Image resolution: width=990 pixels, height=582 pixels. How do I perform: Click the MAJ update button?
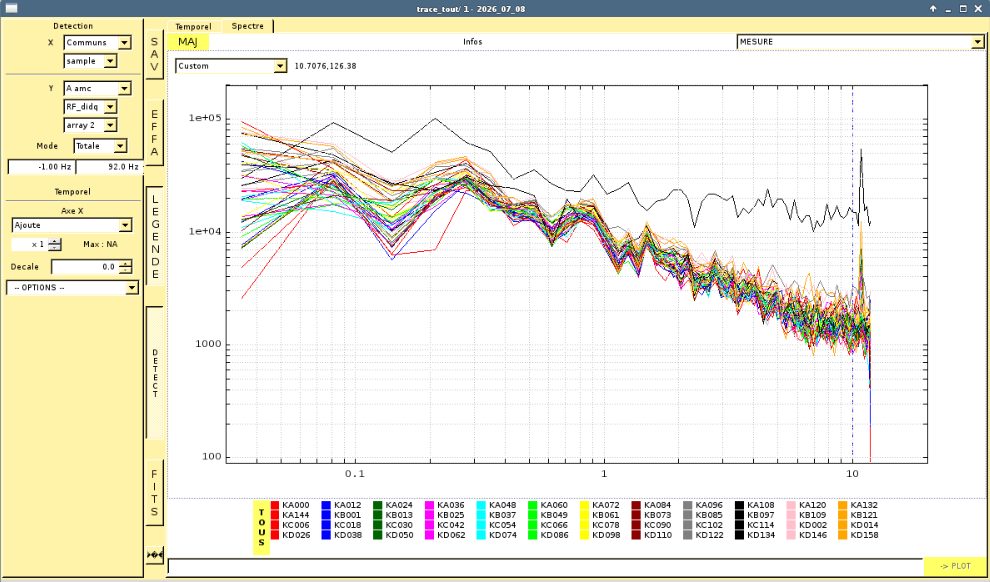click(188, 42)
